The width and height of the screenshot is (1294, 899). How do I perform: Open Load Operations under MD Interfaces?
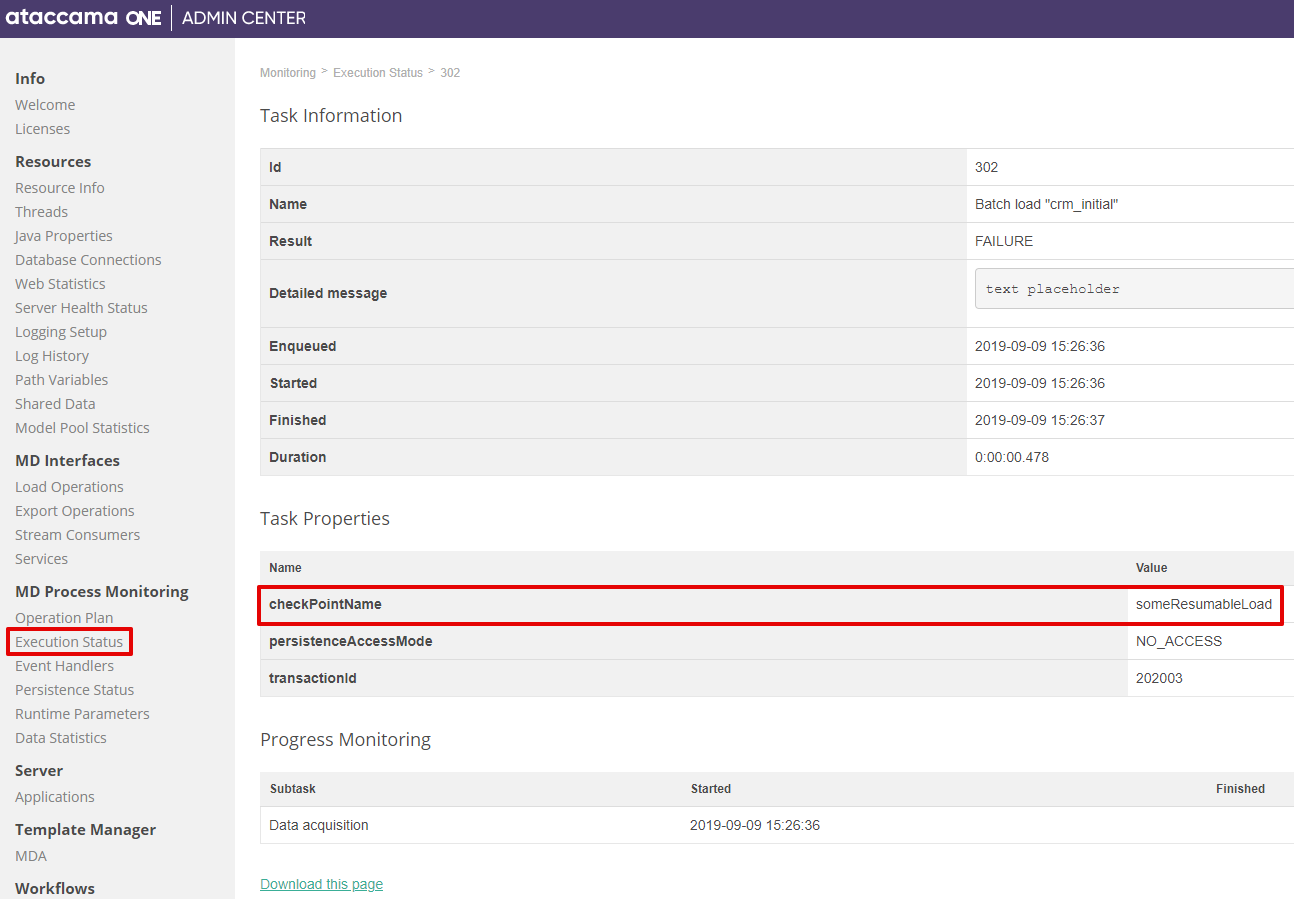[69, 487]
